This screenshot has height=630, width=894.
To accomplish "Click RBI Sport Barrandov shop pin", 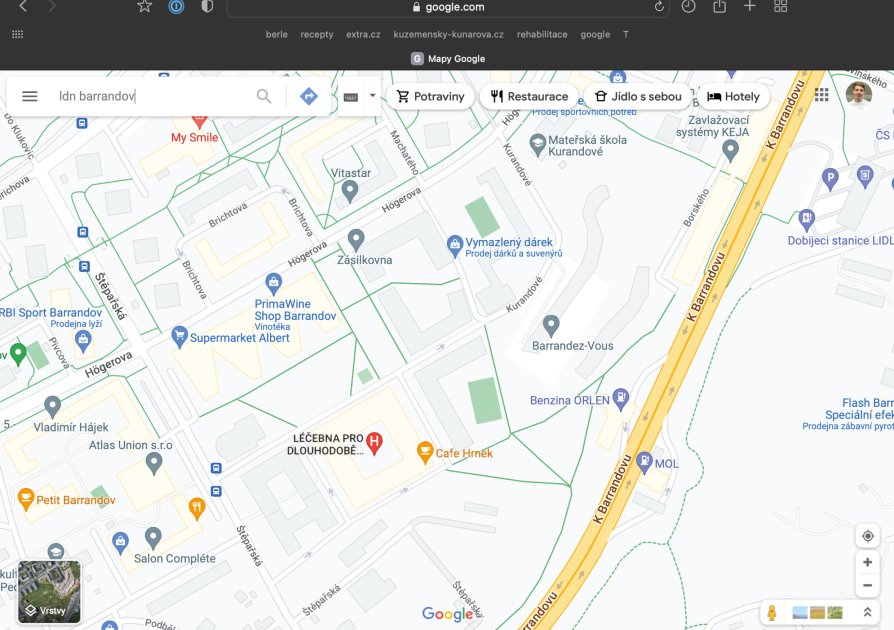I will [83, 341].
